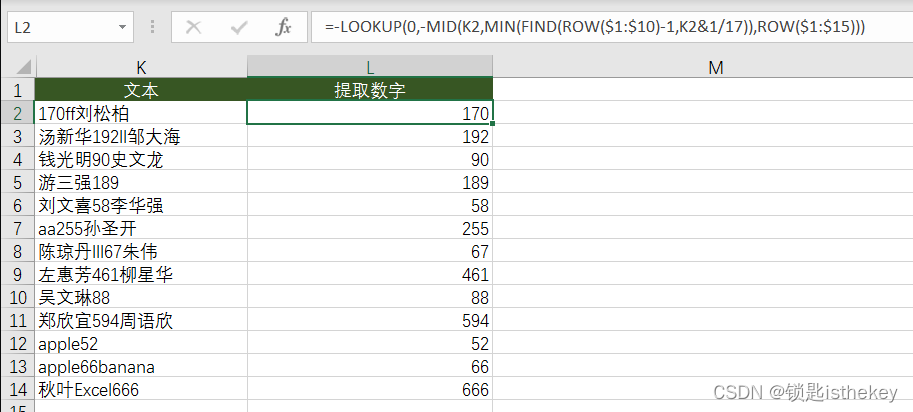Select row 10 header
The height and width of the screenshot is (412, 913).
click(17, 297)
